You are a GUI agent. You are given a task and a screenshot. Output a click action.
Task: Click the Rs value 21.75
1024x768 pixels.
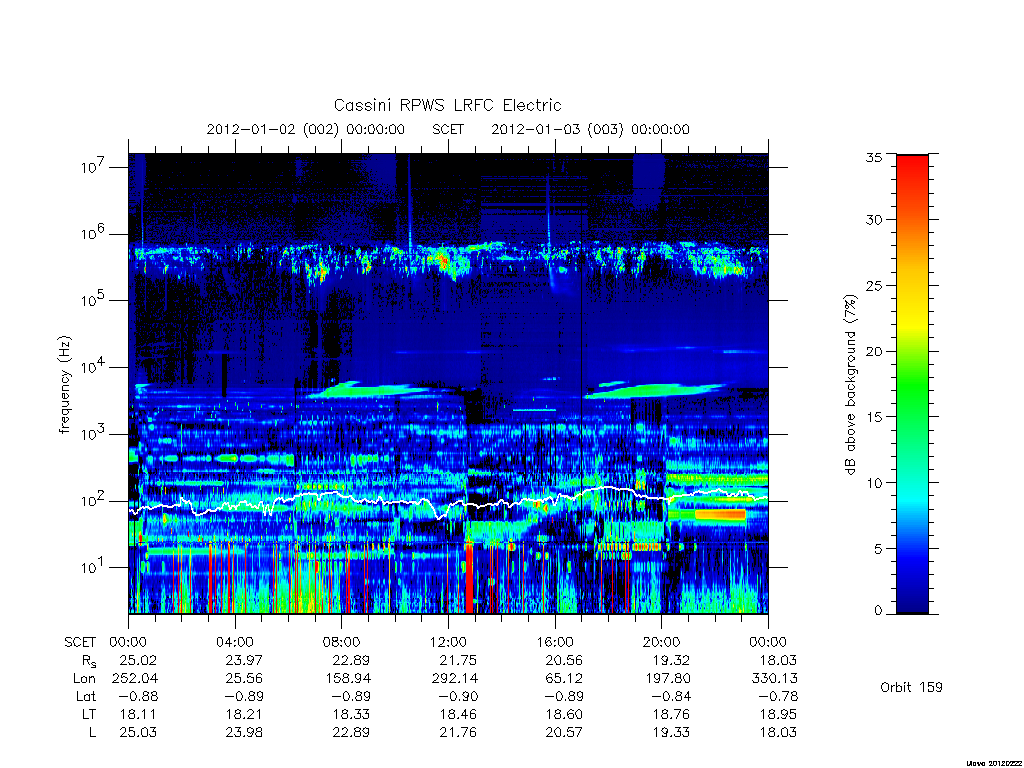coord(458,660)
